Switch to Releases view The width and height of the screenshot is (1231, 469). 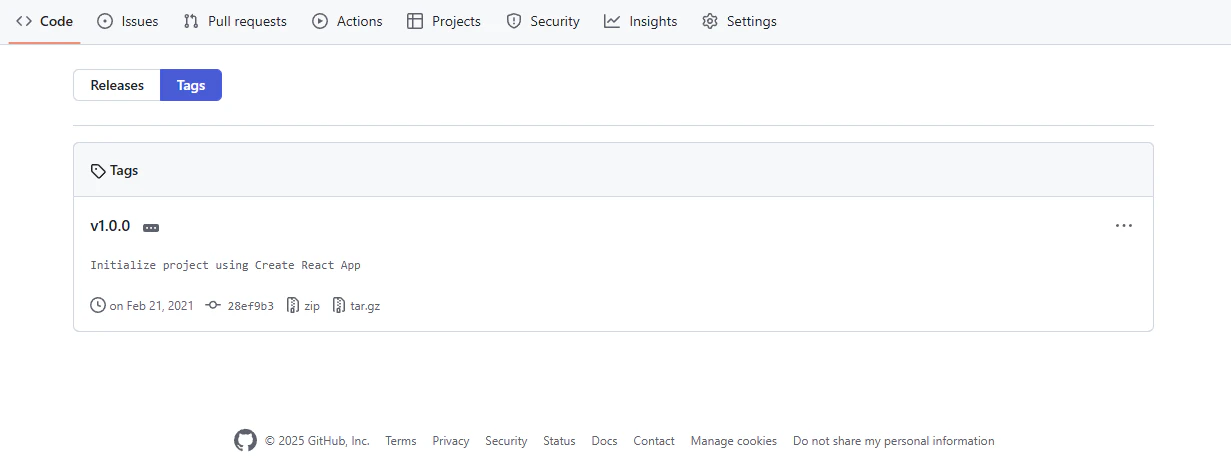[x=117, y=85]
